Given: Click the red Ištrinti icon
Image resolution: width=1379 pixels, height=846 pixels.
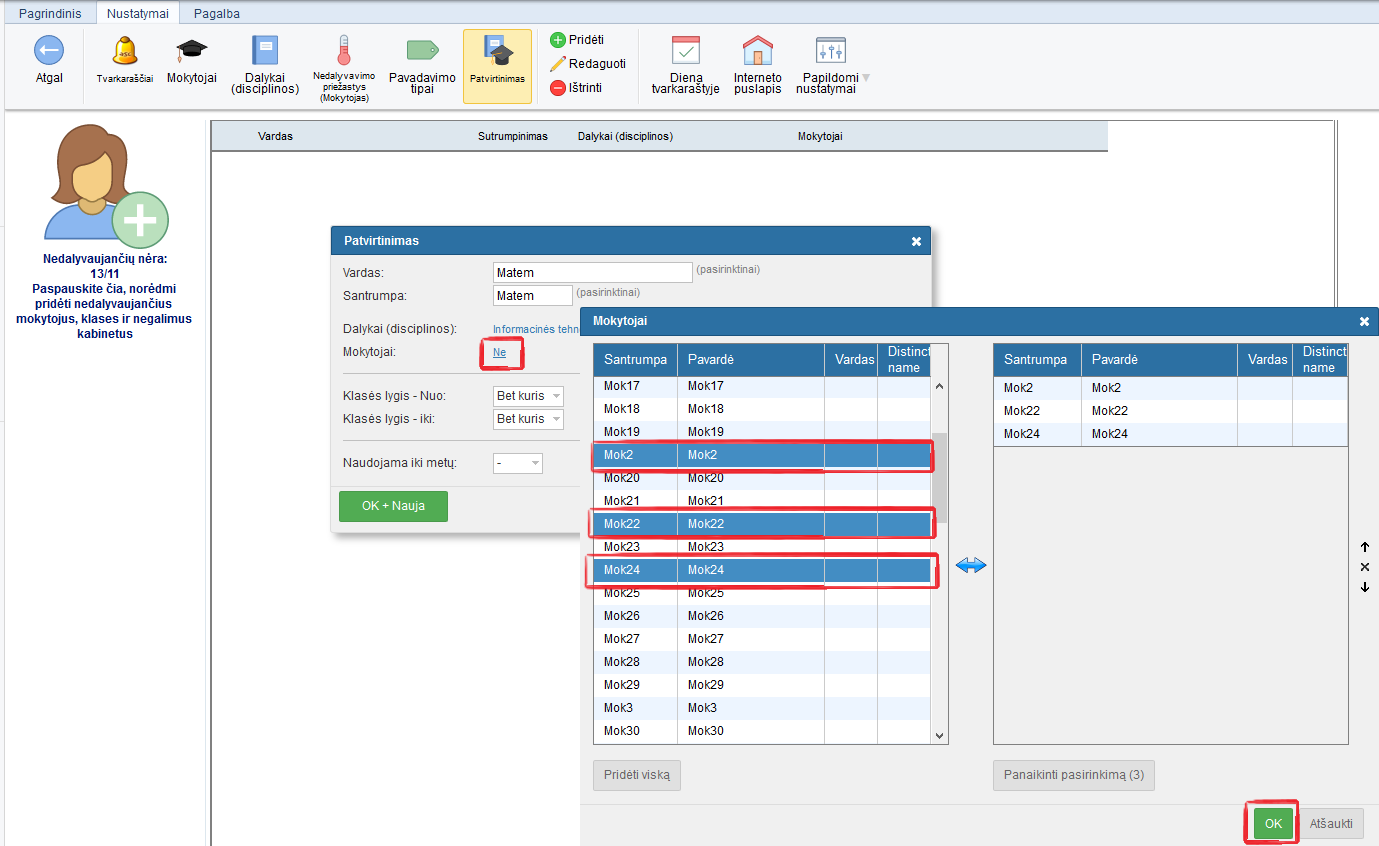Looking at the screenshot, I should [558, 87].
